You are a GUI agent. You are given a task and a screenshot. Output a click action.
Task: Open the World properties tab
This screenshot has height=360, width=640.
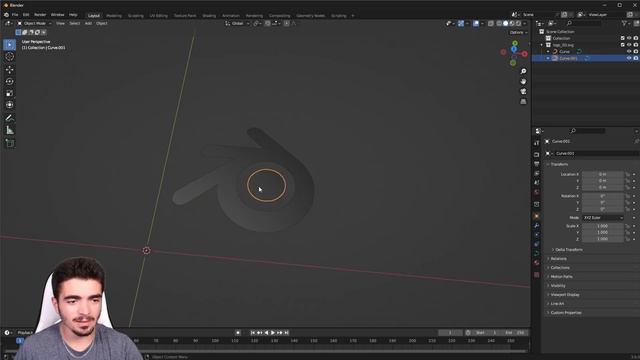(x=536, y=192)
